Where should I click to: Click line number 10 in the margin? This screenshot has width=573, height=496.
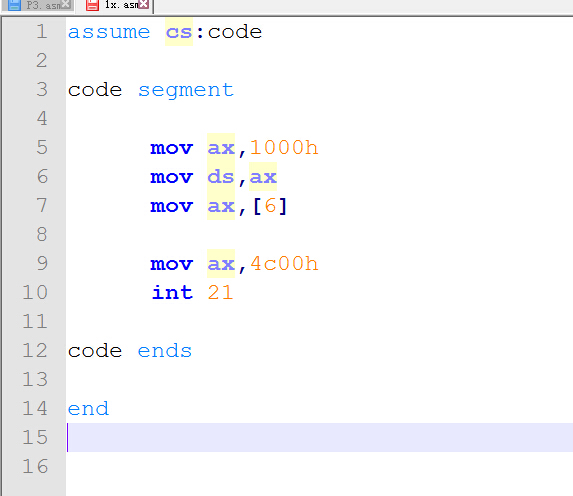click(35, 292)
